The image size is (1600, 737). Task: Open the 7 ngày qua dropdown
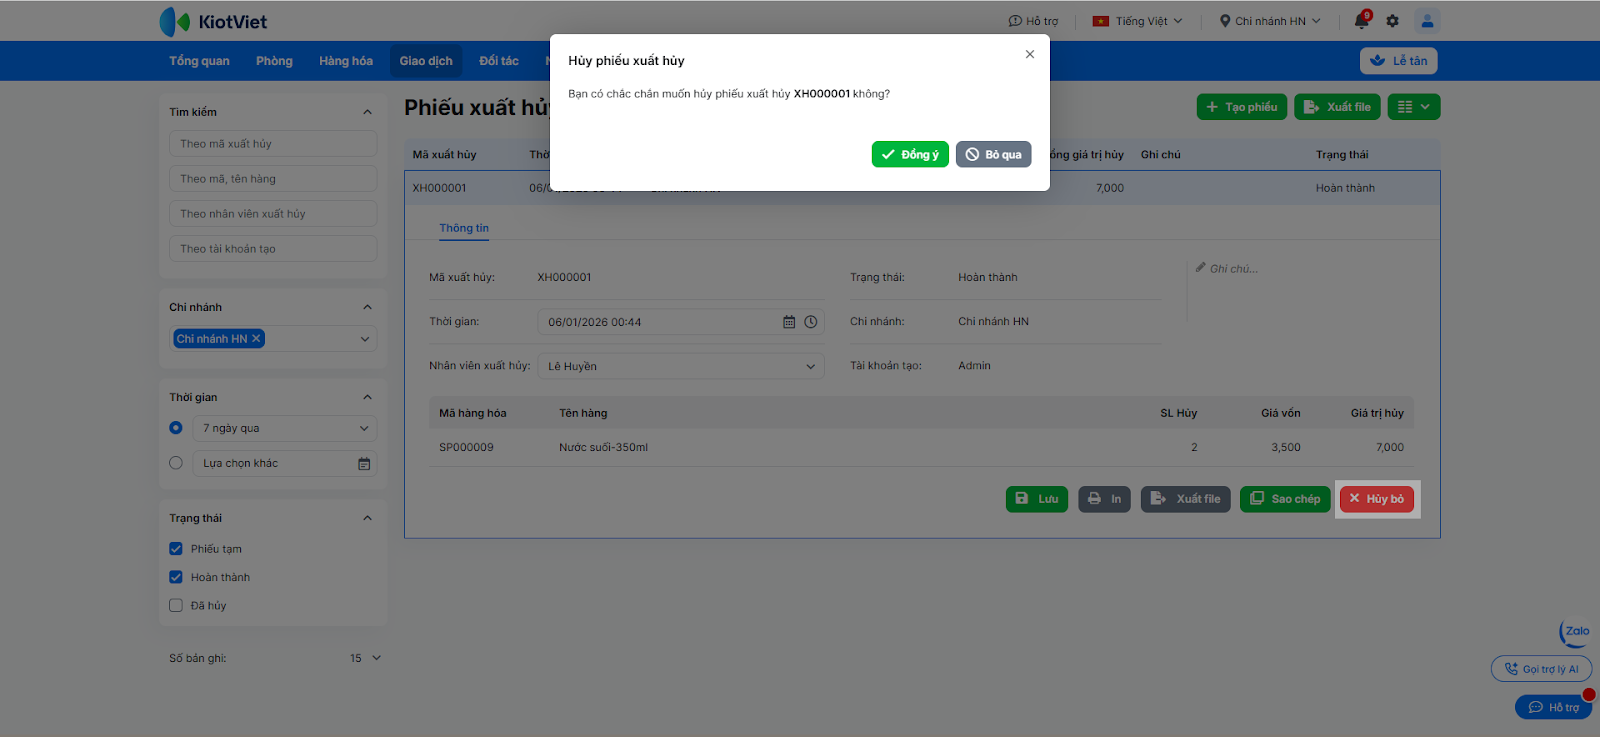[285, 428]
